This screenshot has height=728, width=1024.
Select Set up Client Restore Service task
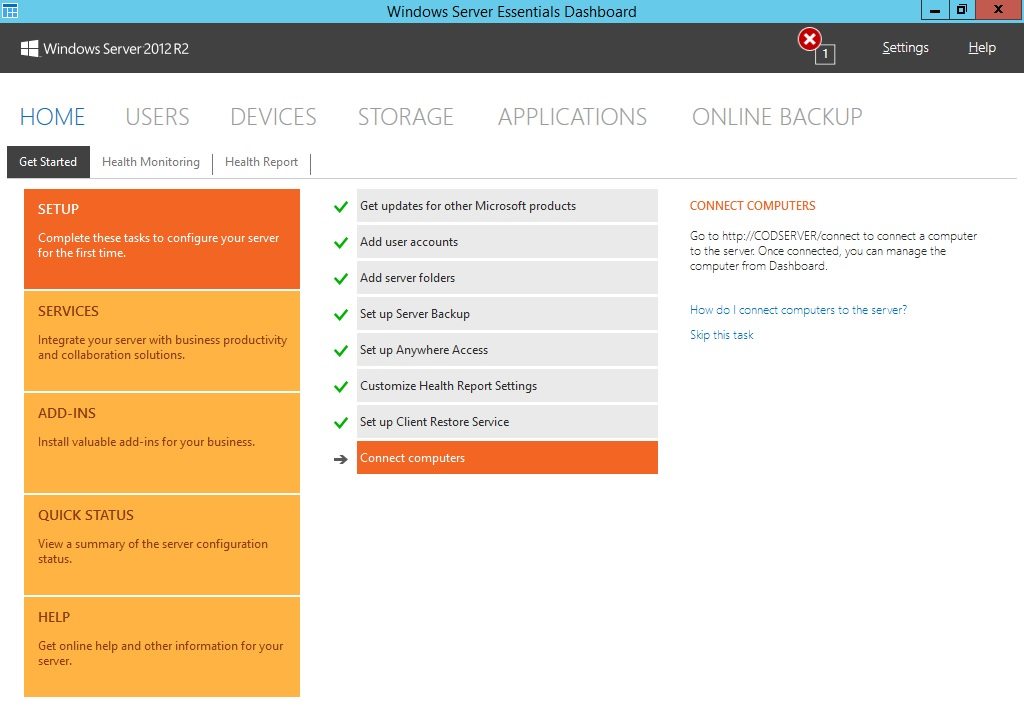point(507,421)
